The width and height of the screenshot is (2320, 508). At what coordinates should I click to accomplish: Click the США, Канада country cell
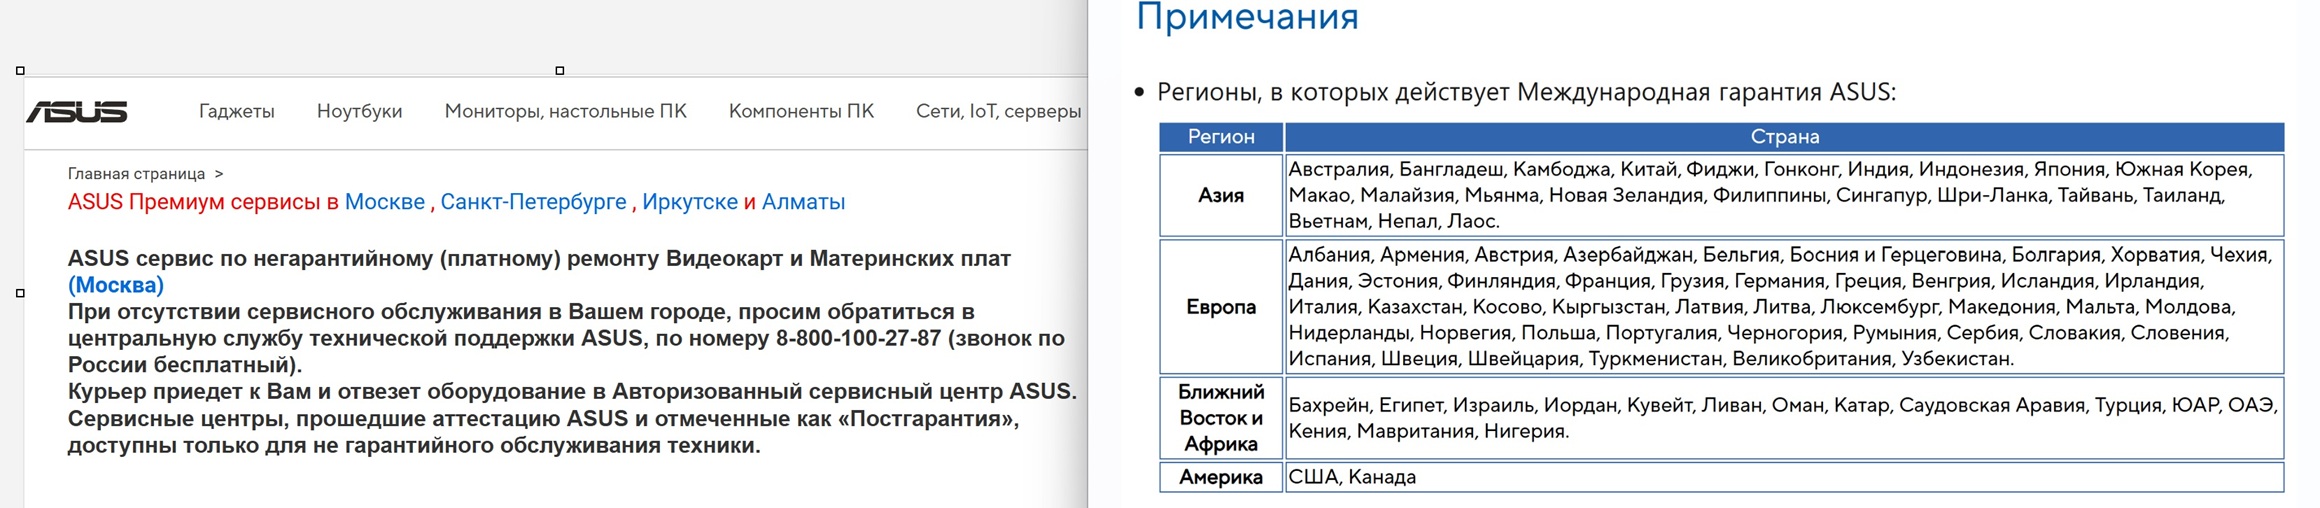click(1784, 477)
